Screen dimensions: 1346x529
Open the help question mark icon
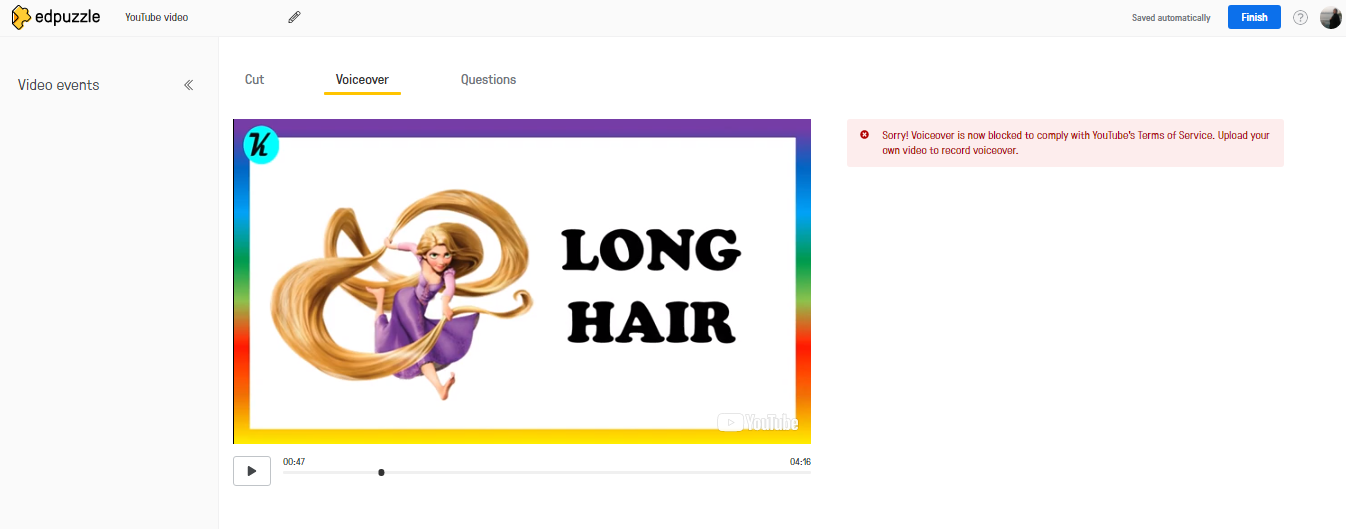tap(1300, 17)
